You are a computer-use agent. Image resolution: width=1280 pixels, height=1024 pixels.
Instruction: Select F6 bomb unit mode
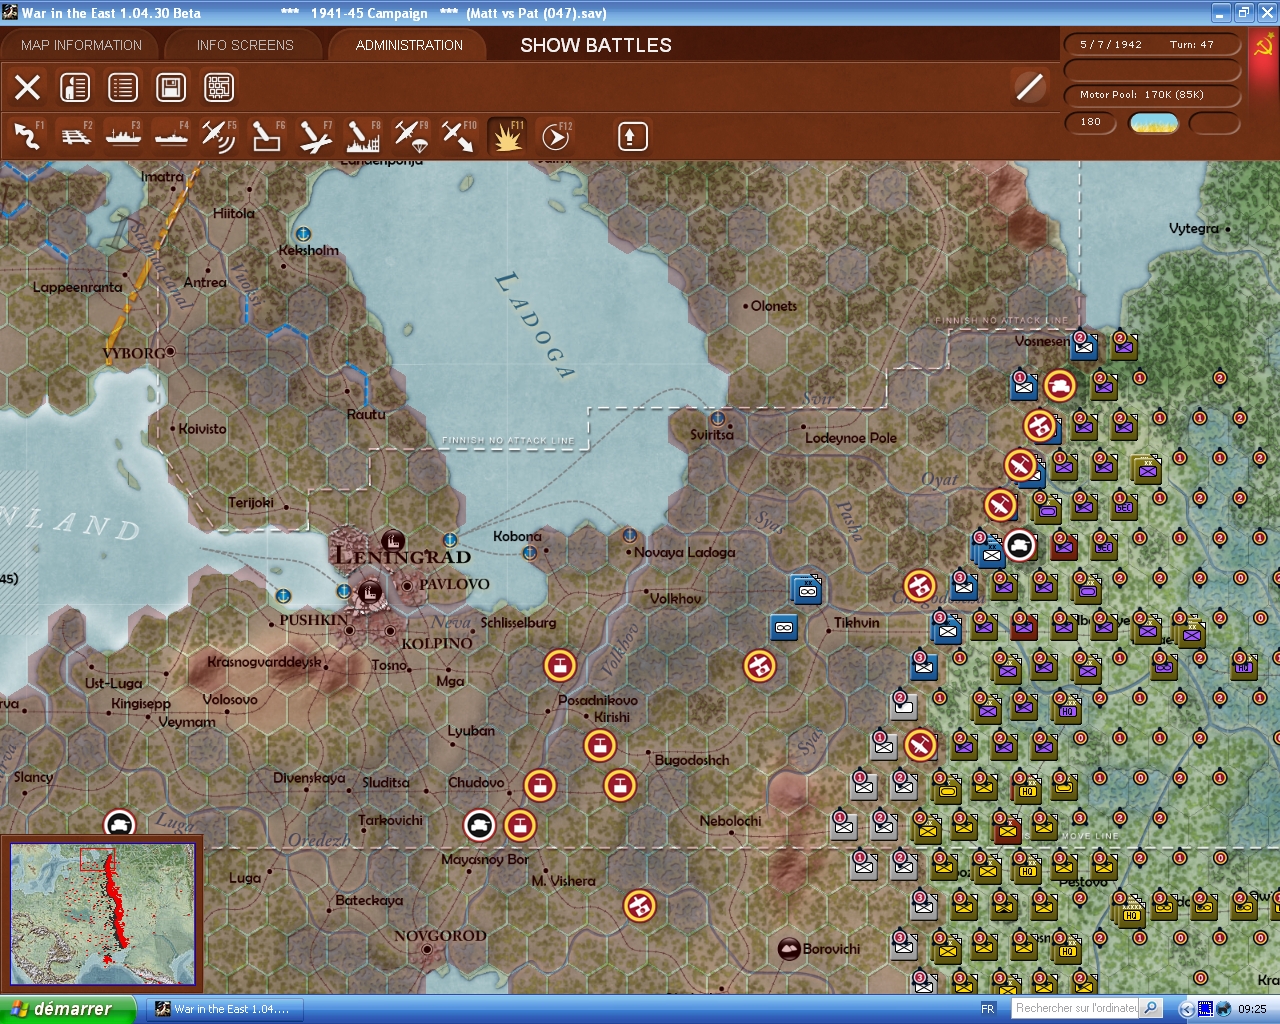(x=267, y=136)
